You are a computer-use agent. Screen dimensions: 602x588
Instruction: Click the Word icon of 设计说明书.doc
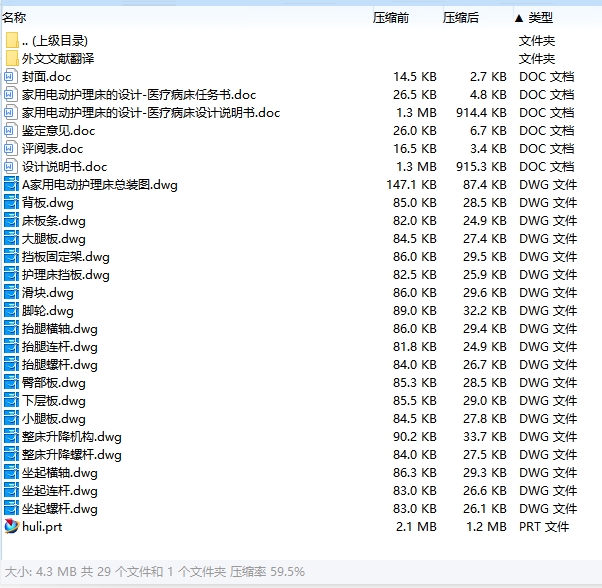click(11, 167)
